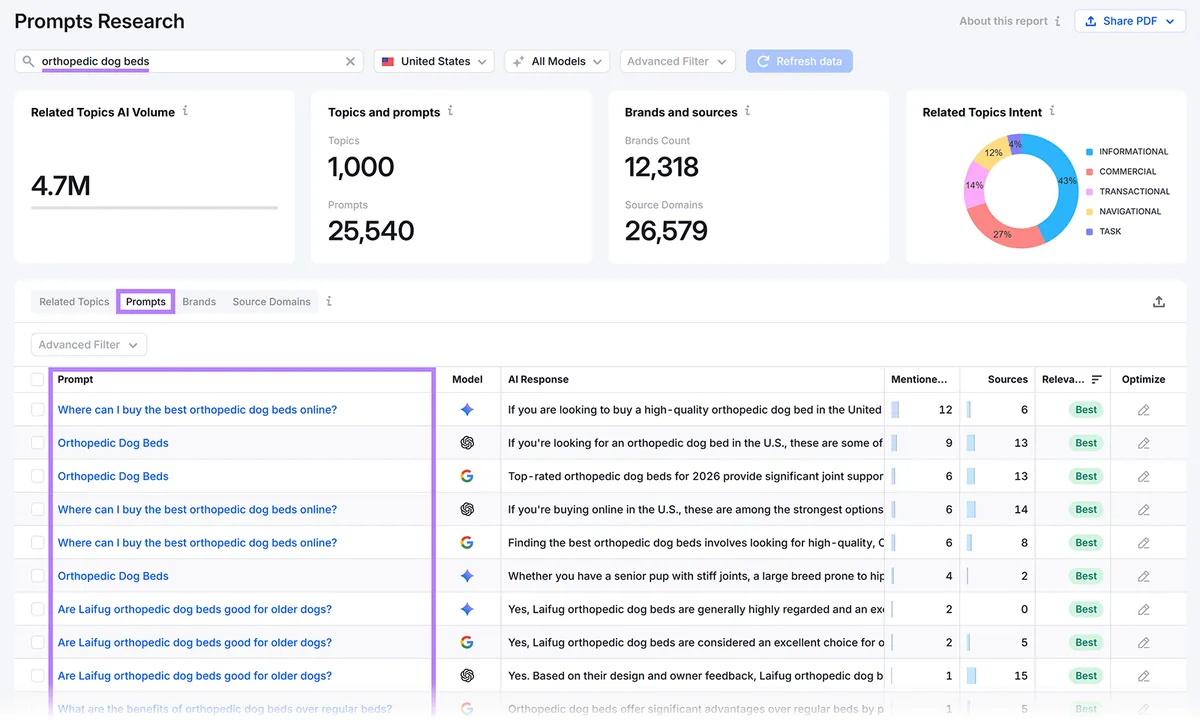The height and width of the screenshot is (725, 1200).
Task: Click Gemini model icon in 'Whether you have' row
Action: click(467, 576)
